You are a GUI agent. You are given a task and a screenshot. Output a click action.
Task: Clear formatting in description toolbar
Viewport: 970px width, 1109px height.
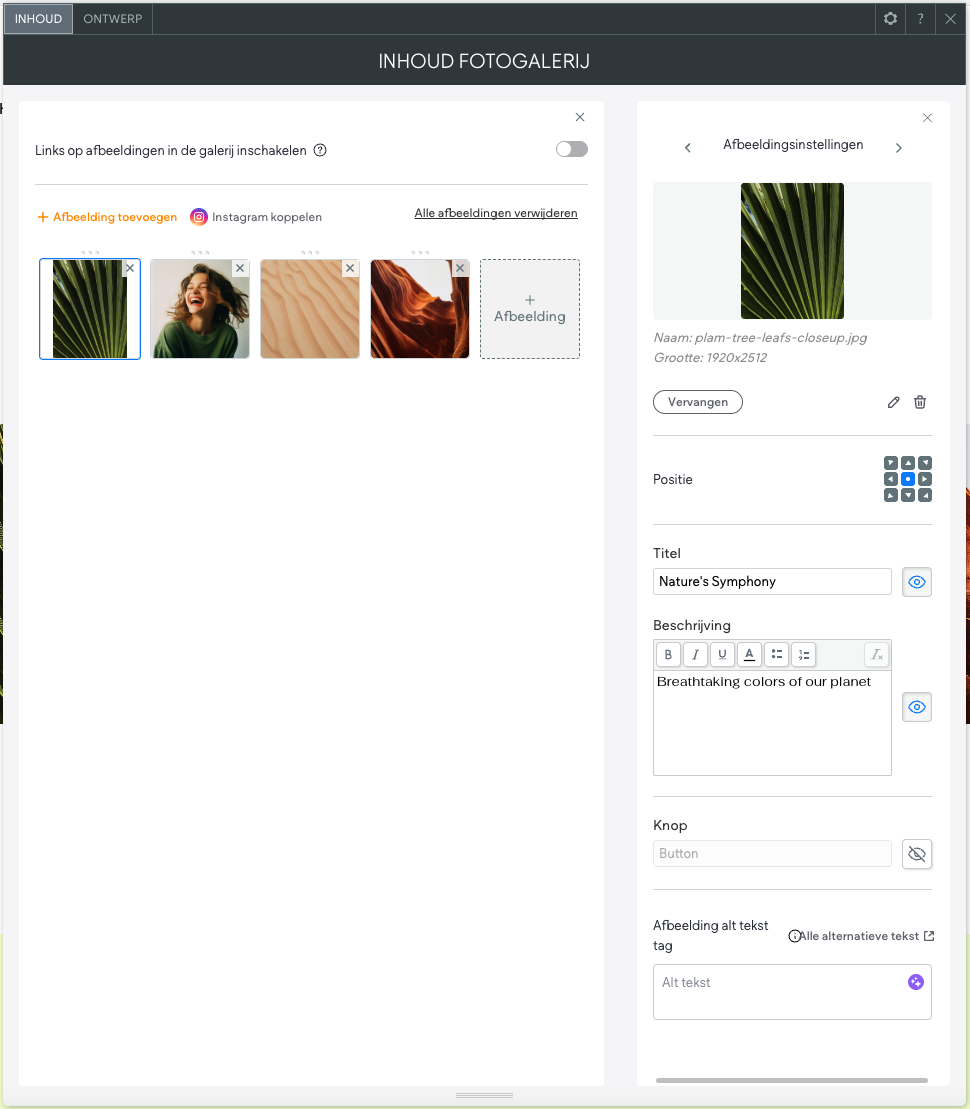[x=876, y=655]
